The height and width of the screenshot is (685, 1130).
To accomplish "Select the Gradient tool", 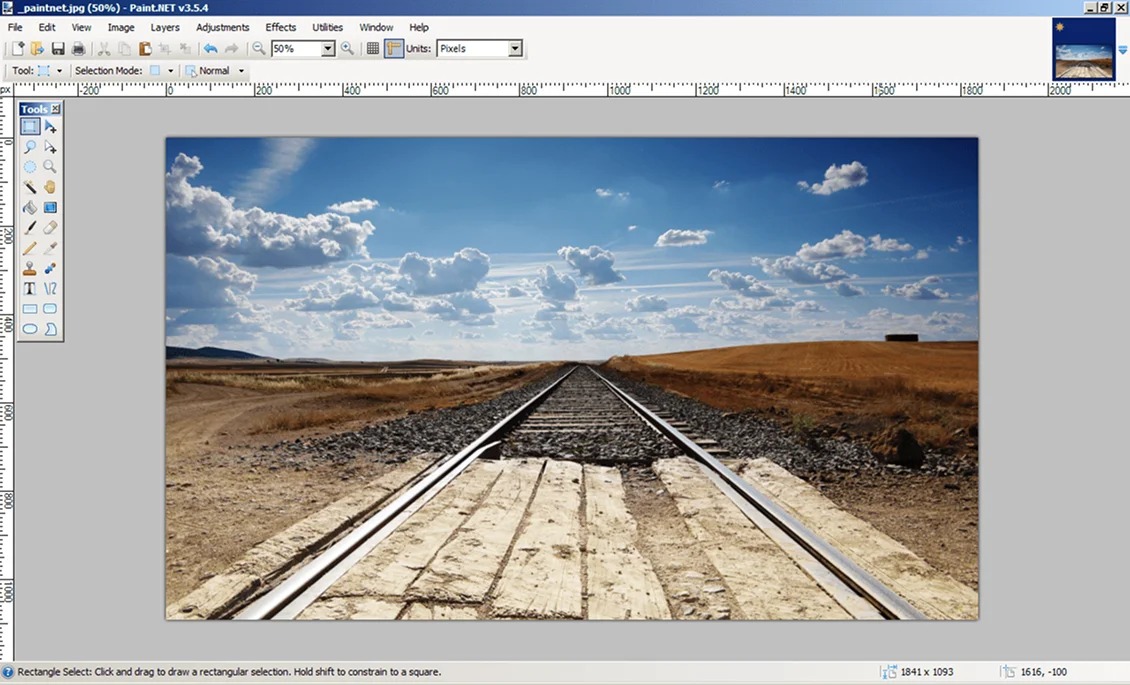I will (x=50, y=207).
